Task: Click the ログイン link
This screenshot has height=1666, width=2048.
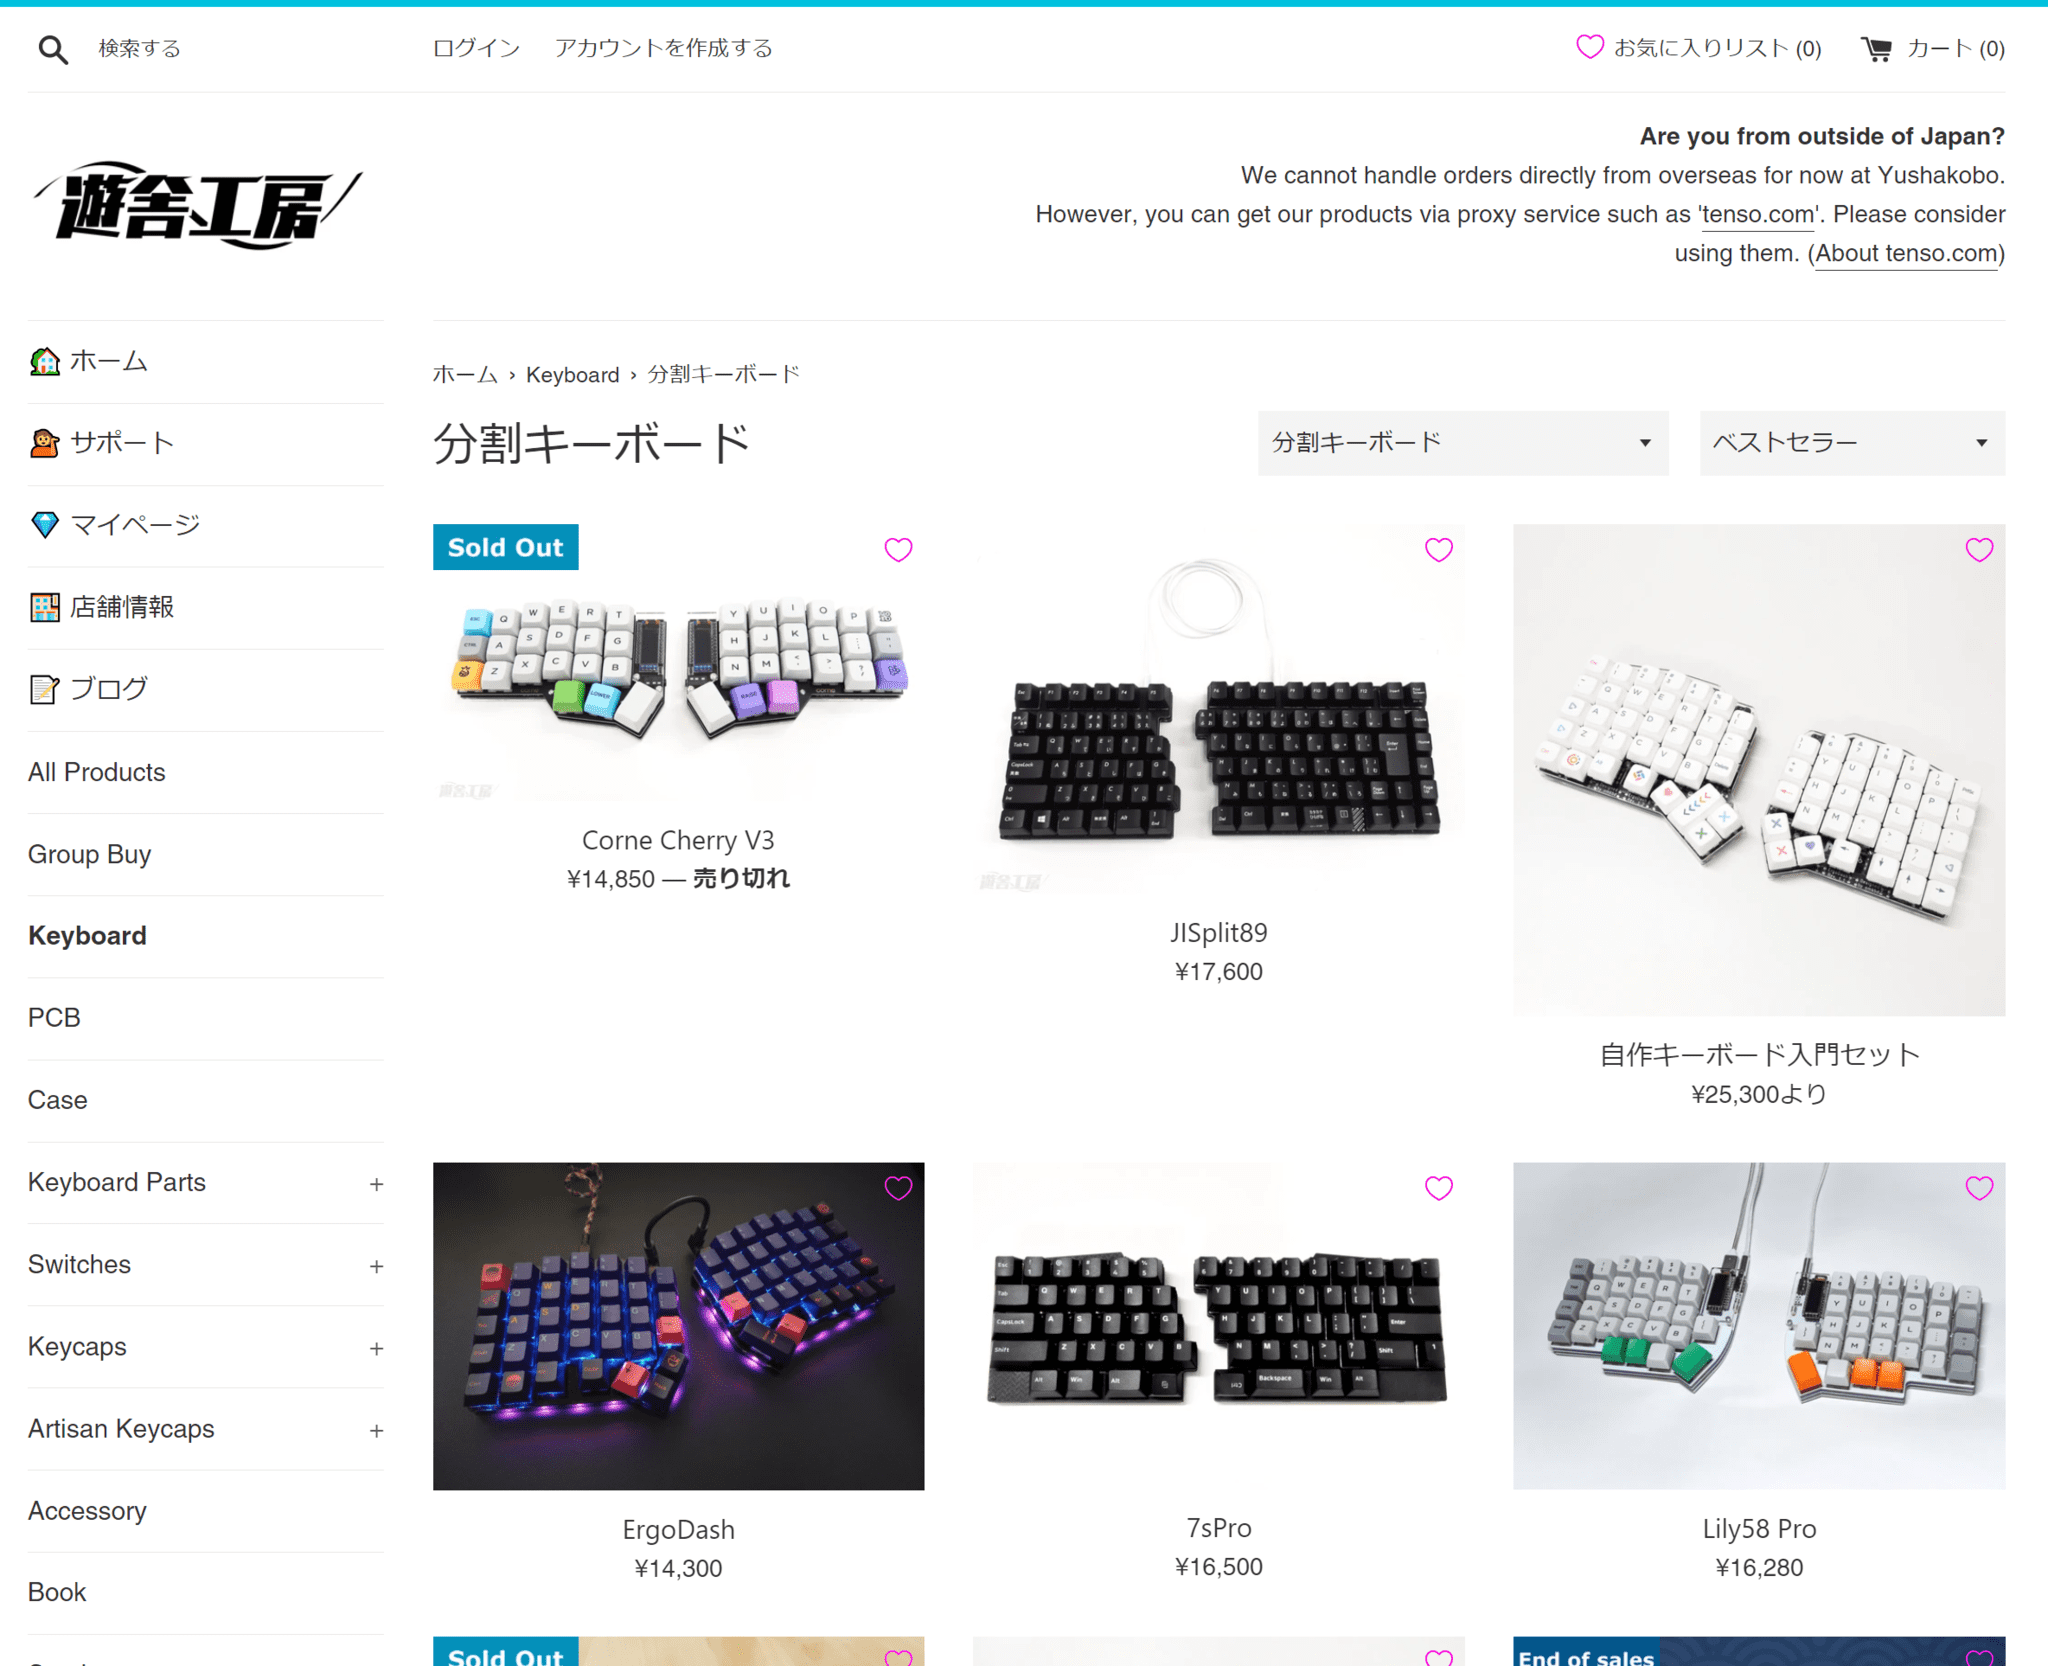Action: (x=476, y=48)
